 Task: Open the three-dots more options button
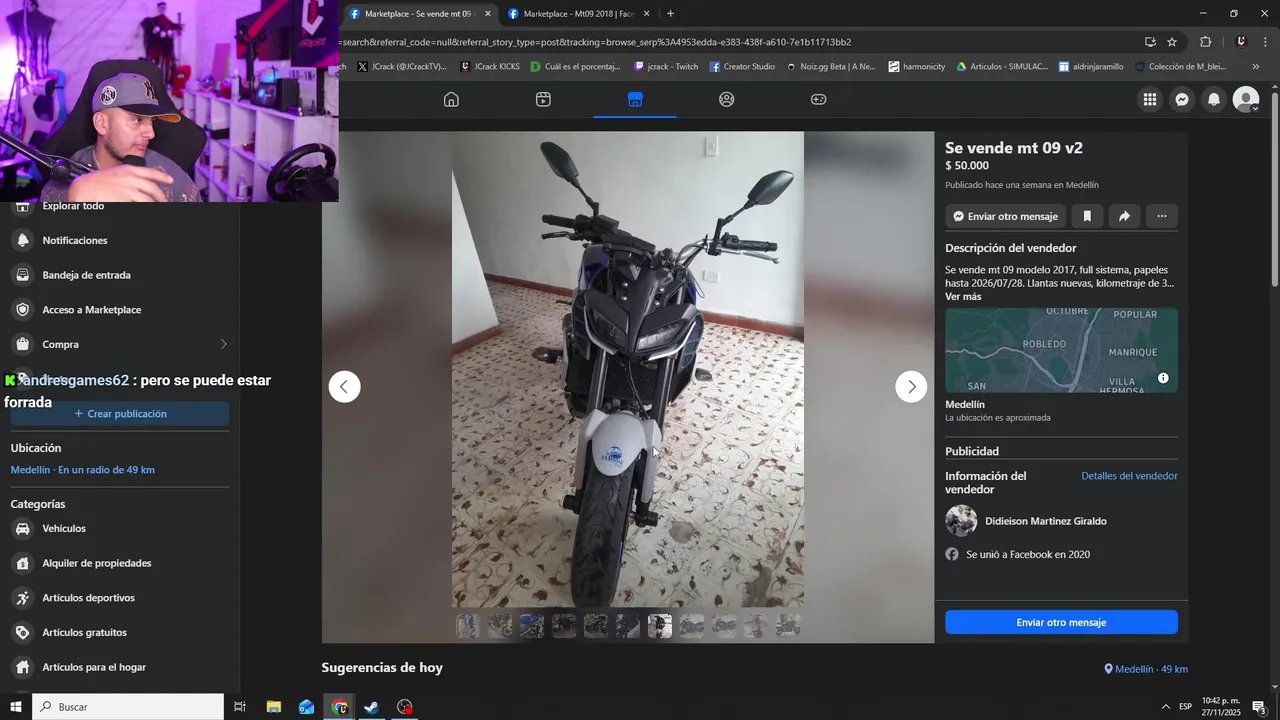point(1161,216)
